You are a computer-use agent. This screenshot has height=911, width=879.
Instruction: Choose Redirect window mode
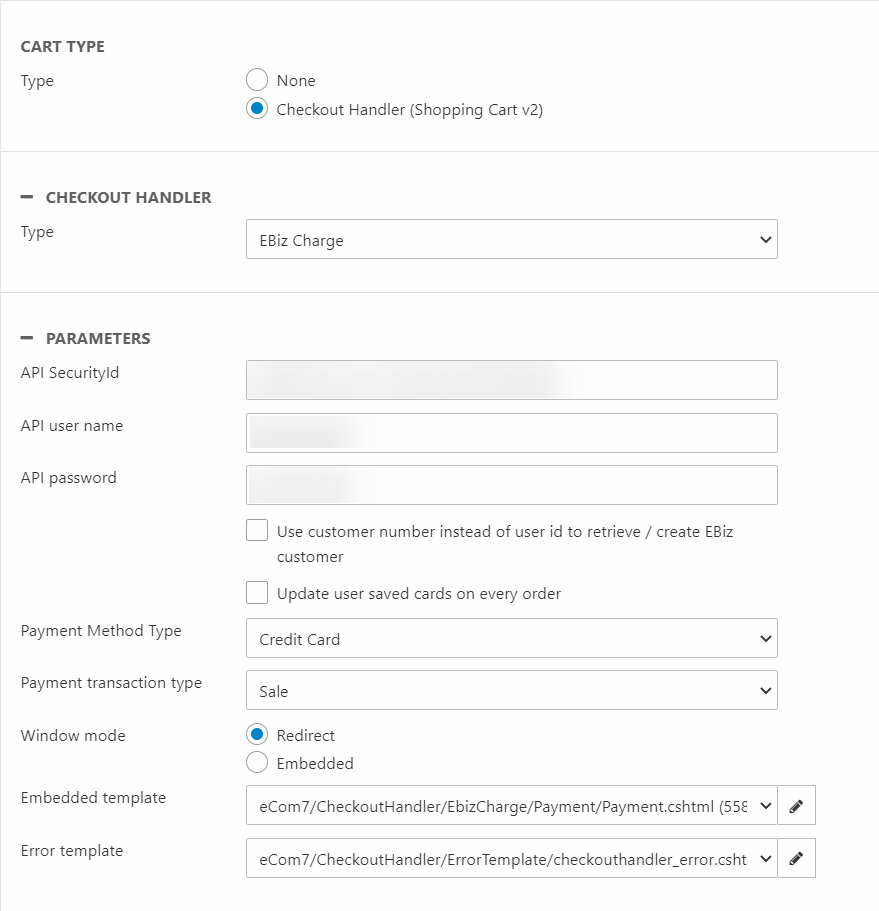click(257, 735)
